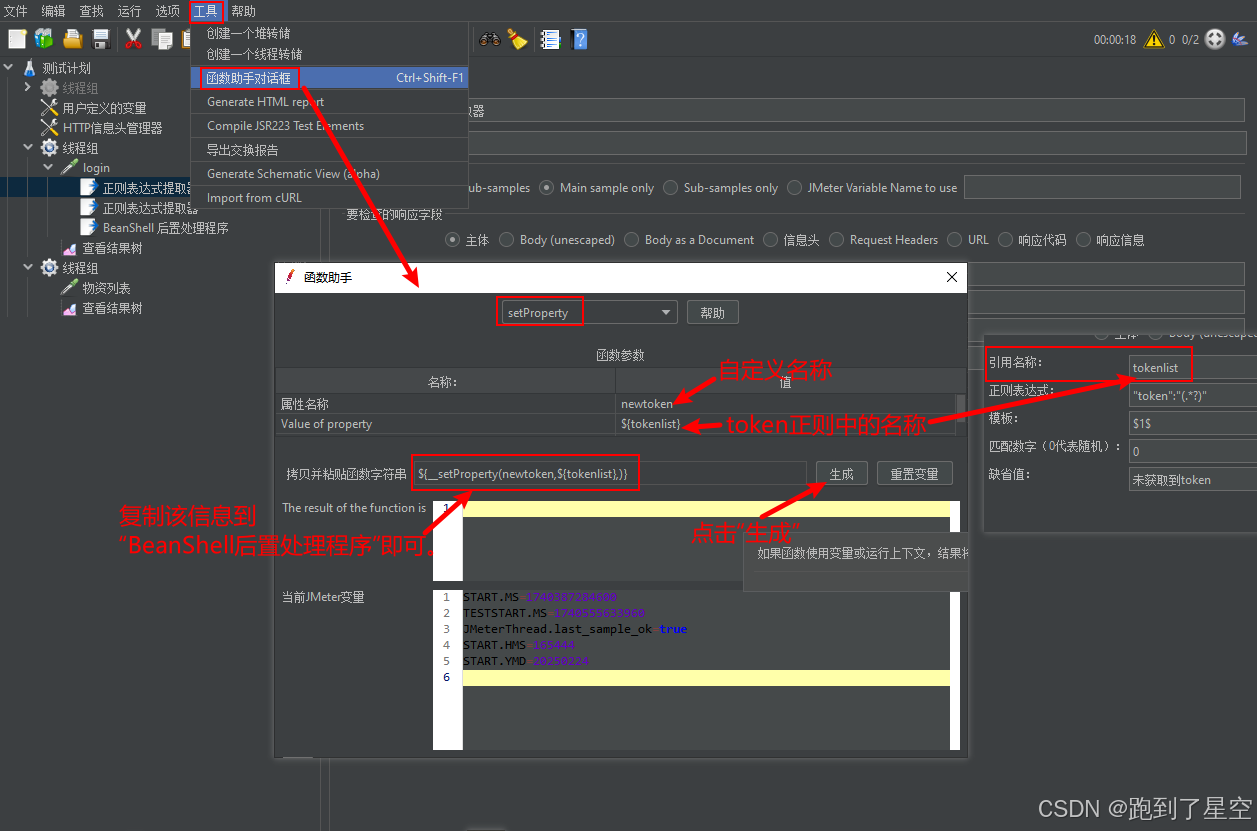Click the broom Reset Search icon
This screenshot has width=1257, height=831.
(x=517, y=39)
